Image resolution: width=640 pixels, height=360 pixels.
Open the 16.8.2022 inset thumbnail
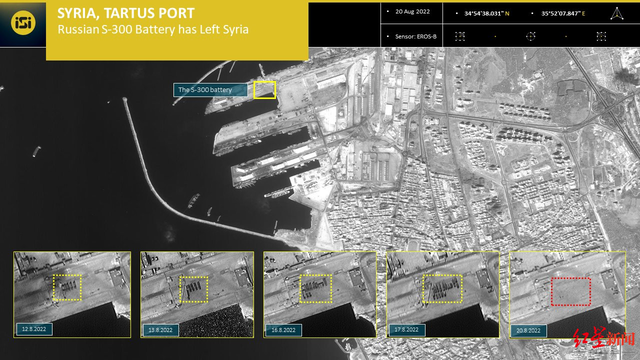[320, 294]
